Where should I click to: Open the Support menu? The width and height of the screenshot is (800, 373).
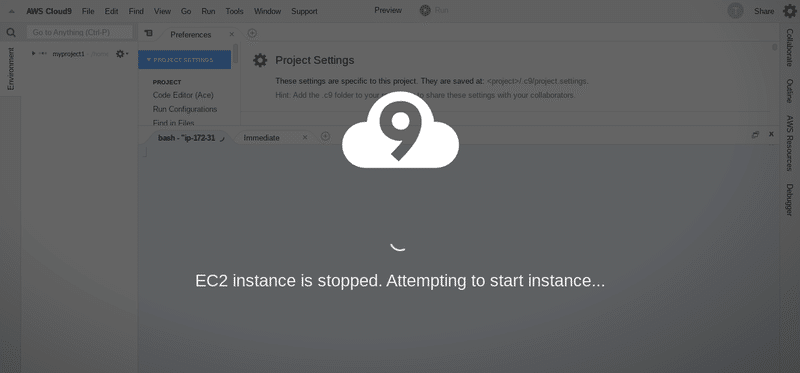304,11
